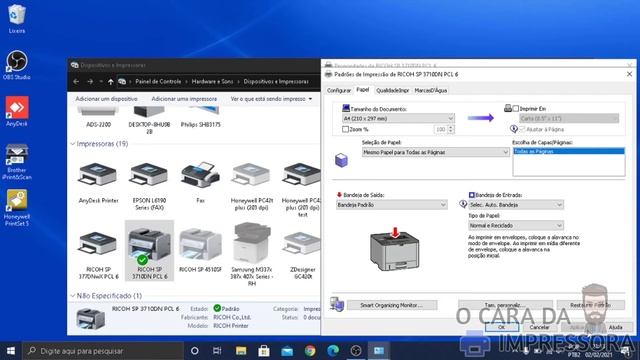Launch Google Chrome from the taskbar

point(310,351)
